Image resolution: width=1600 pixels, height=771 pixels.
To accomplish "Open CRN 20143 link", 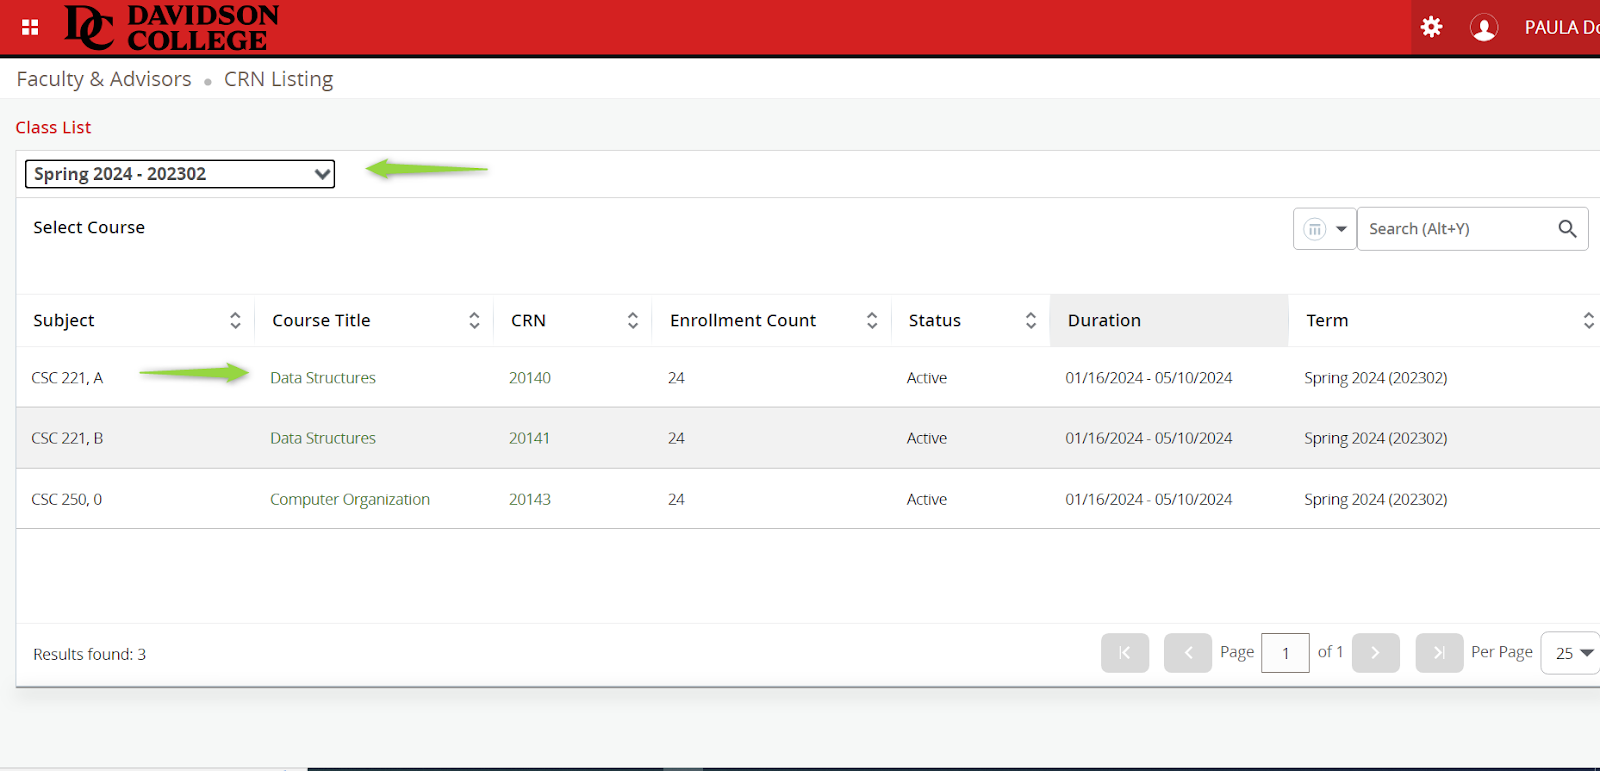I will [x=530, y=499].
